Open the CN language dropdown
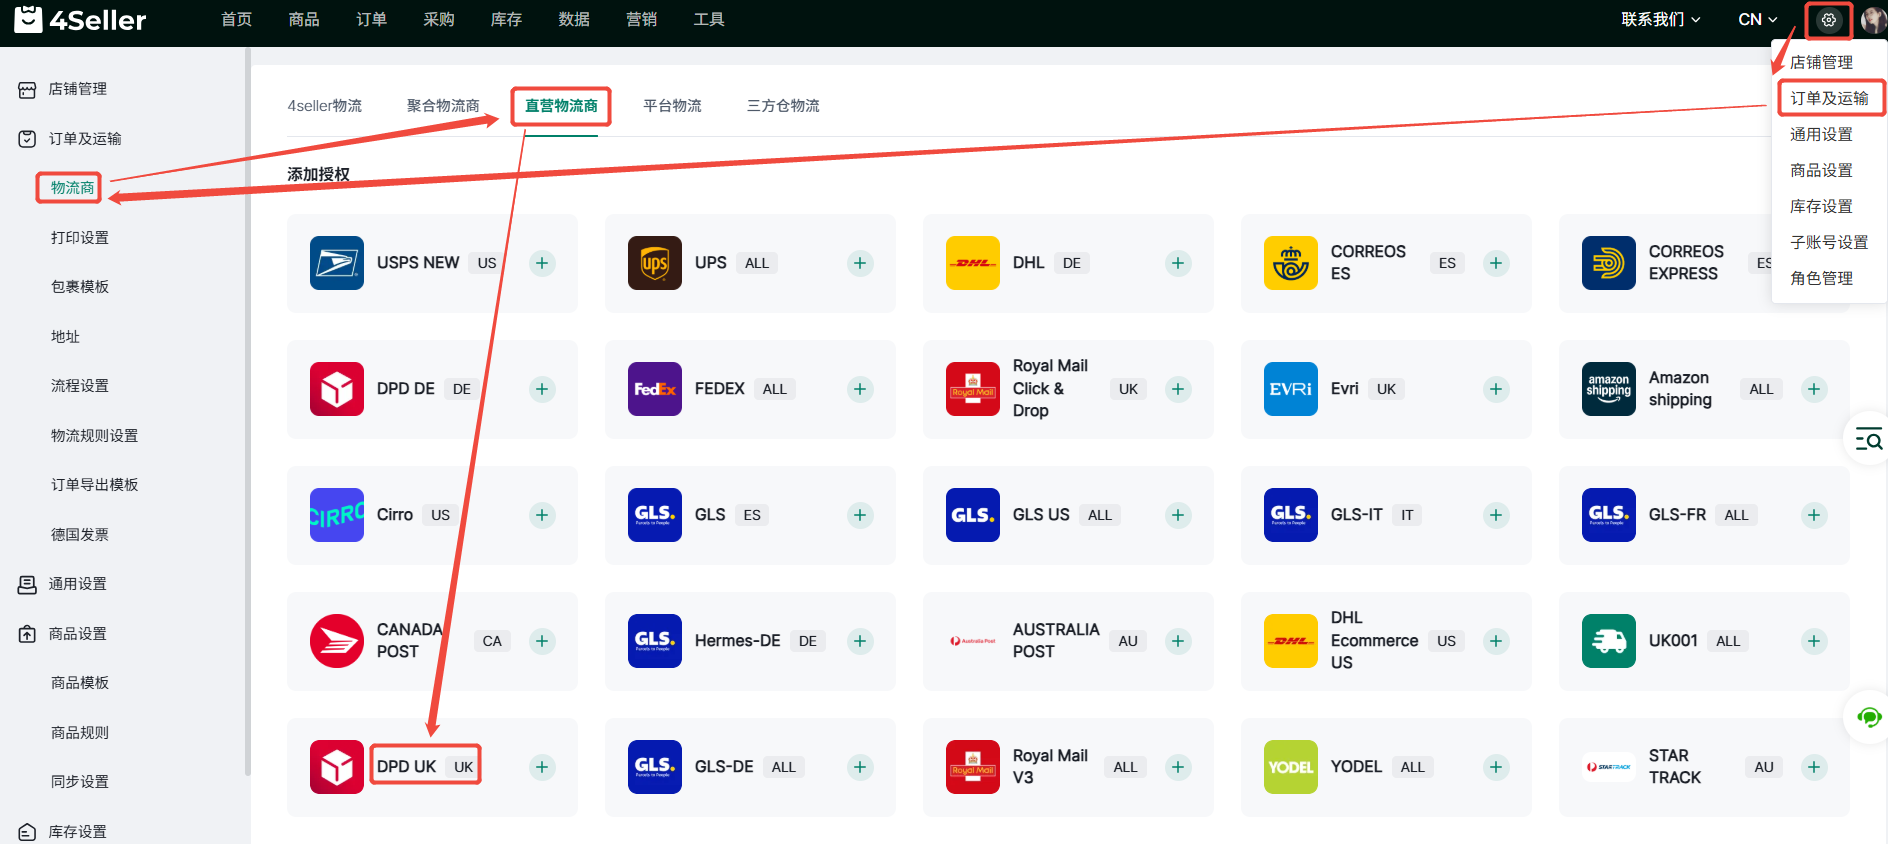1888x844 pixels. point(1758,19)
